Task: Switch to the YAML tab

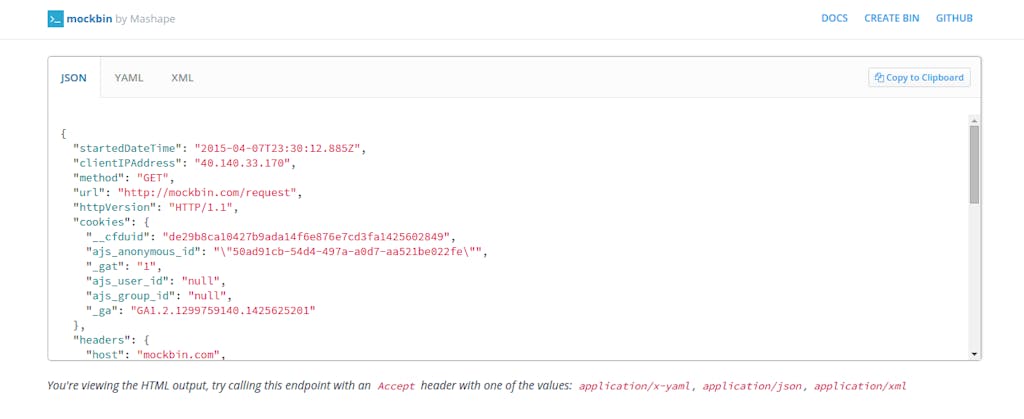Action: pyautogui.click(x=129, y=77)
